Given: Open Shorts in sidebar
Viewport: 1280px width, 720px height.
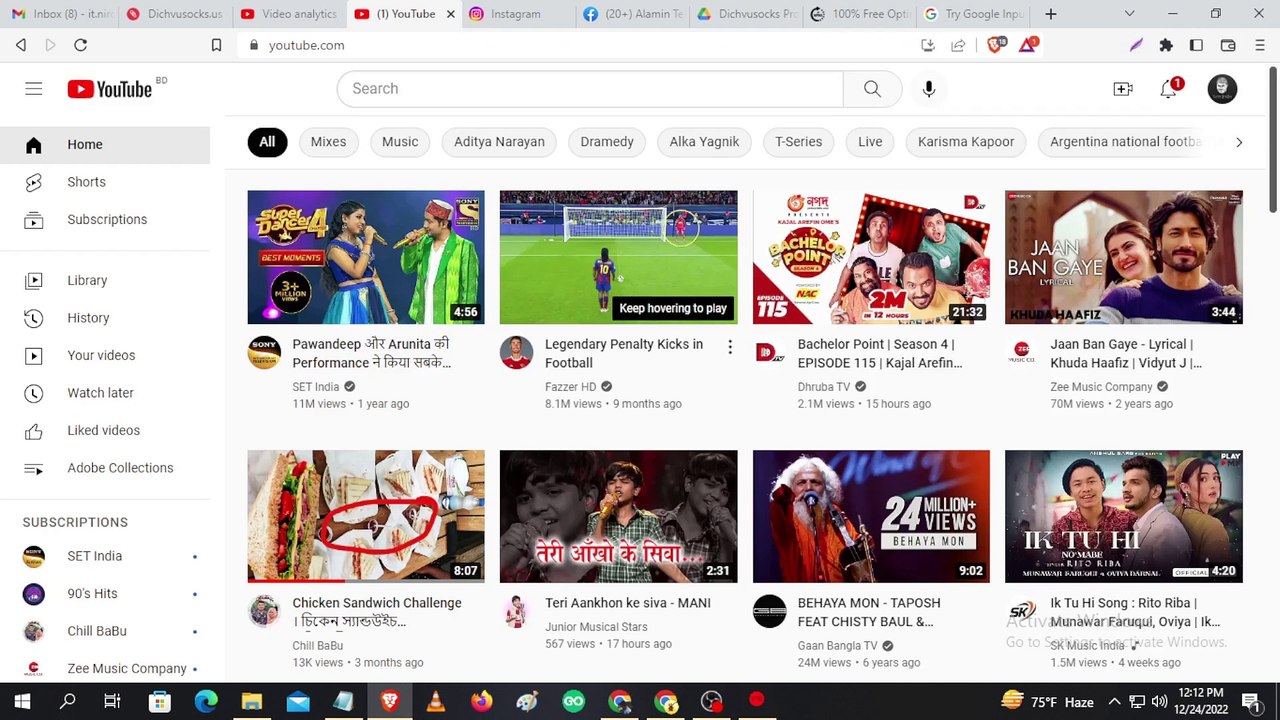Looking at the screenshot, I should [x=105, y=182].
